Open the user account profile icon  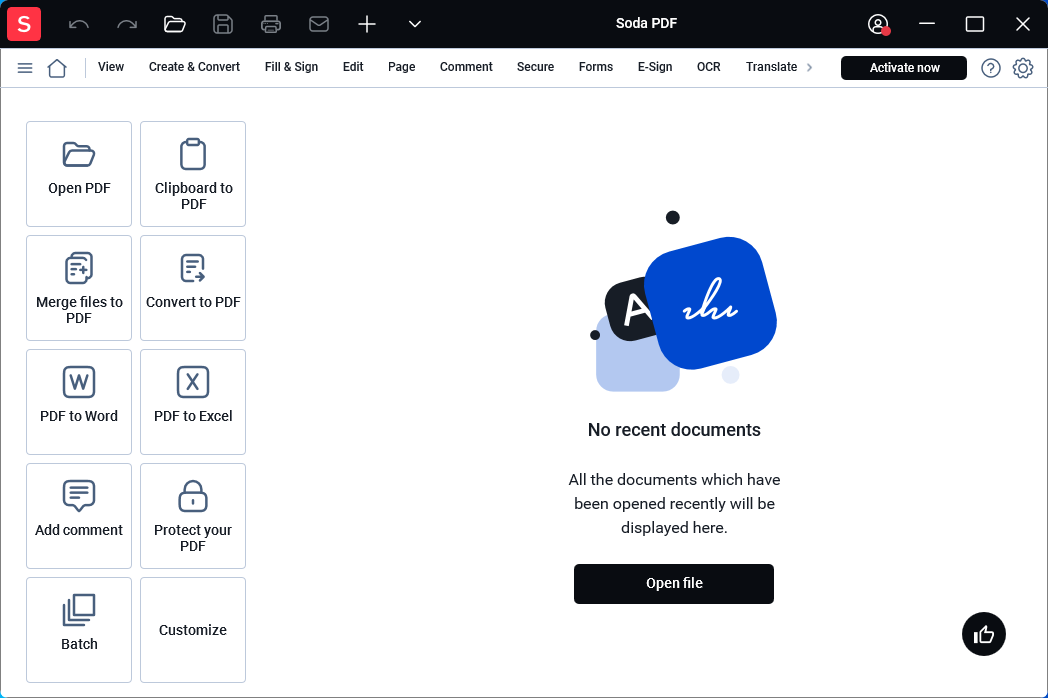click(x=878, y=24)
